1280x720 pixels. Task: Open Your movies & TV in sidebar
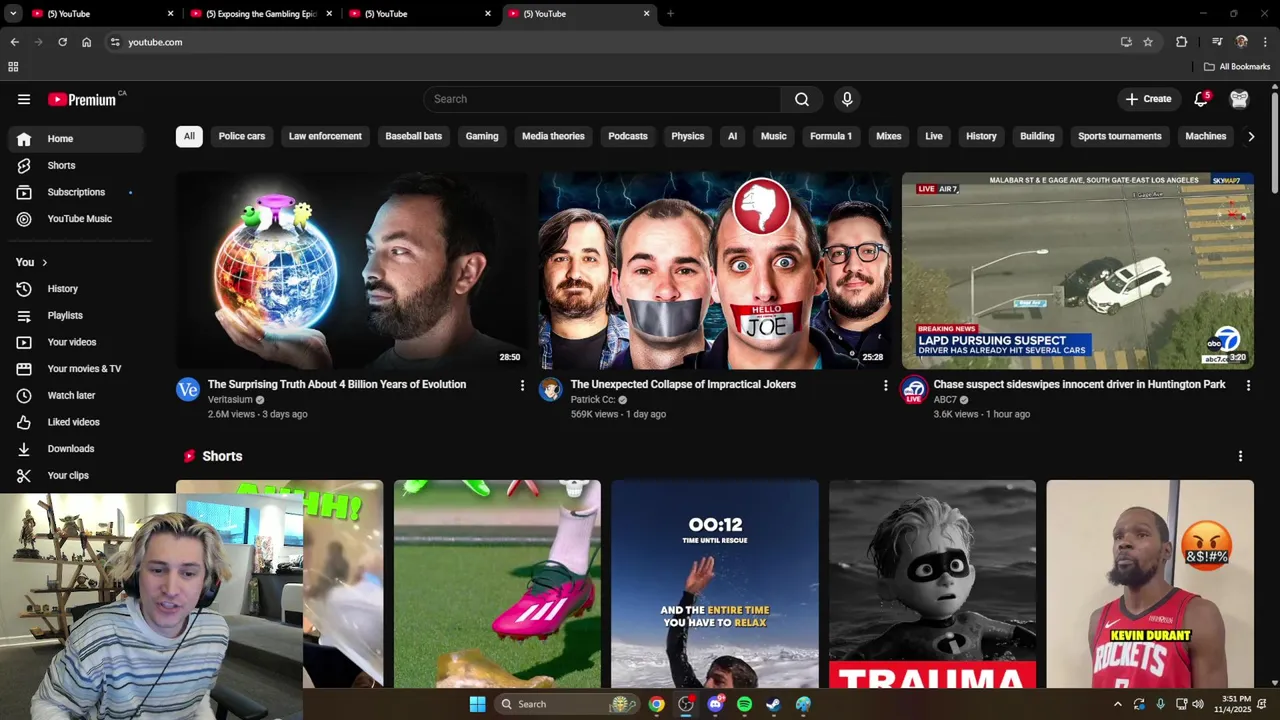coord(76,369)
